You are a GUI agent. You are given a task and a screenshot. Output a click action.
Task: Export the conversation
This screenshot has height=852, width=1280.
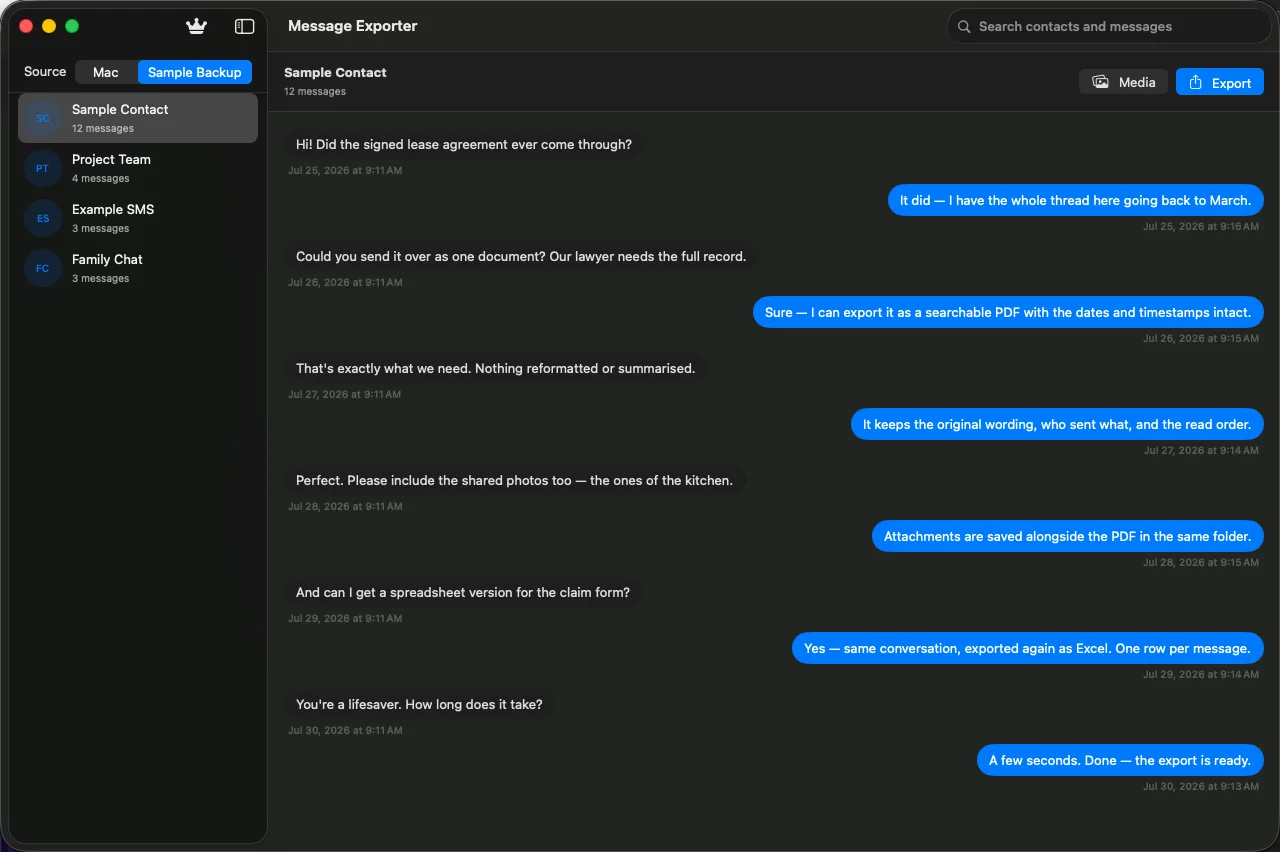1220,82
